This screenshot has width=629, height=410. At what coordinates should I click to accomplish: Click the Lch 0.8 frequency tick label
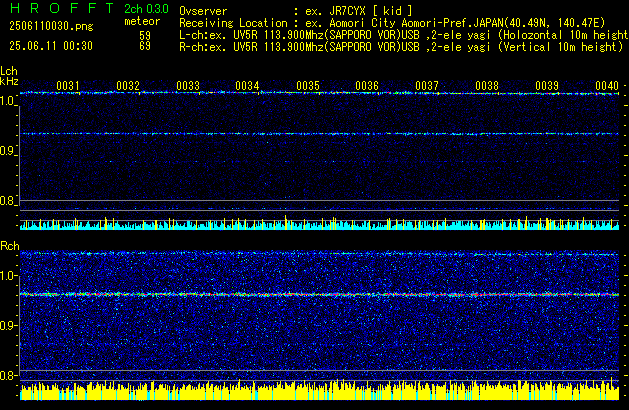[x=8, y=201]
